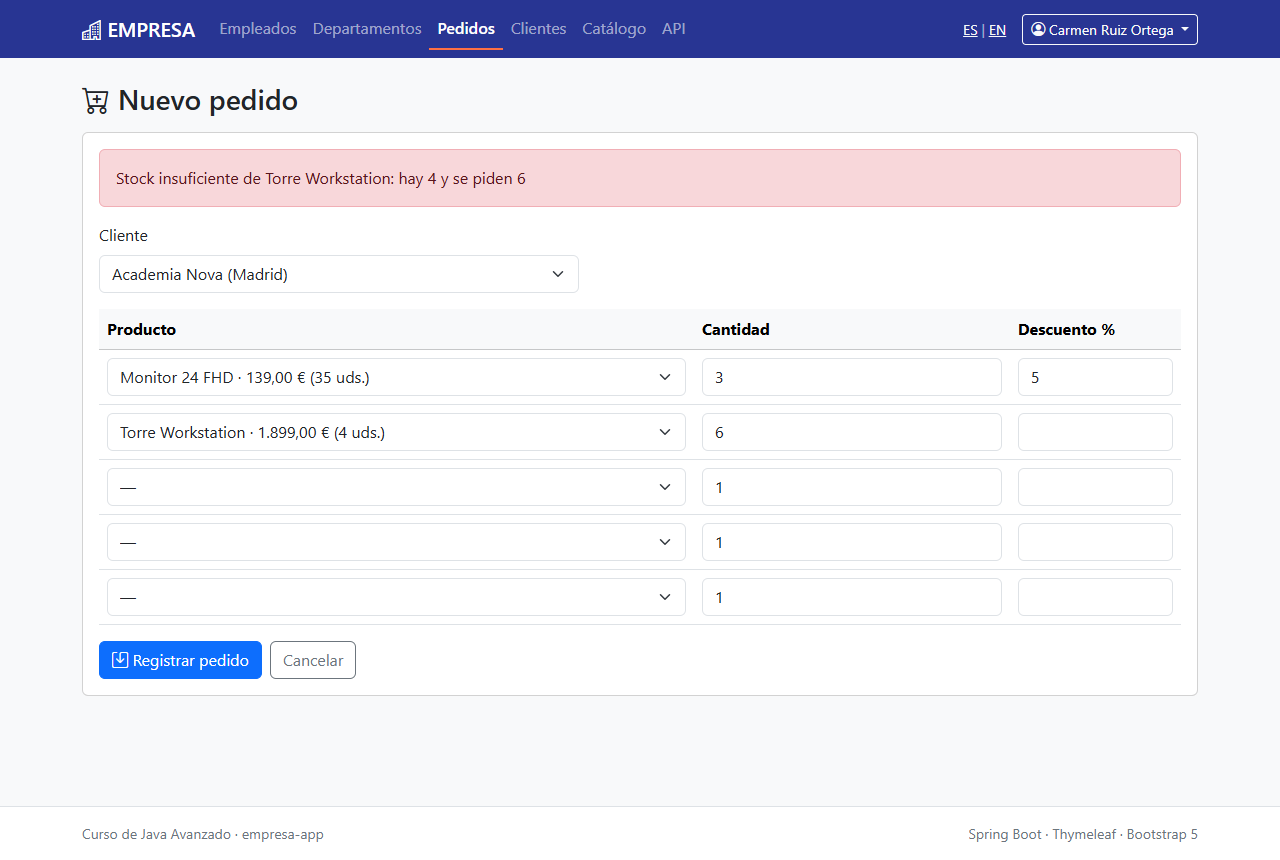Switch language to ES
The height and width of the screenshot is (860, 1280).
970,30
